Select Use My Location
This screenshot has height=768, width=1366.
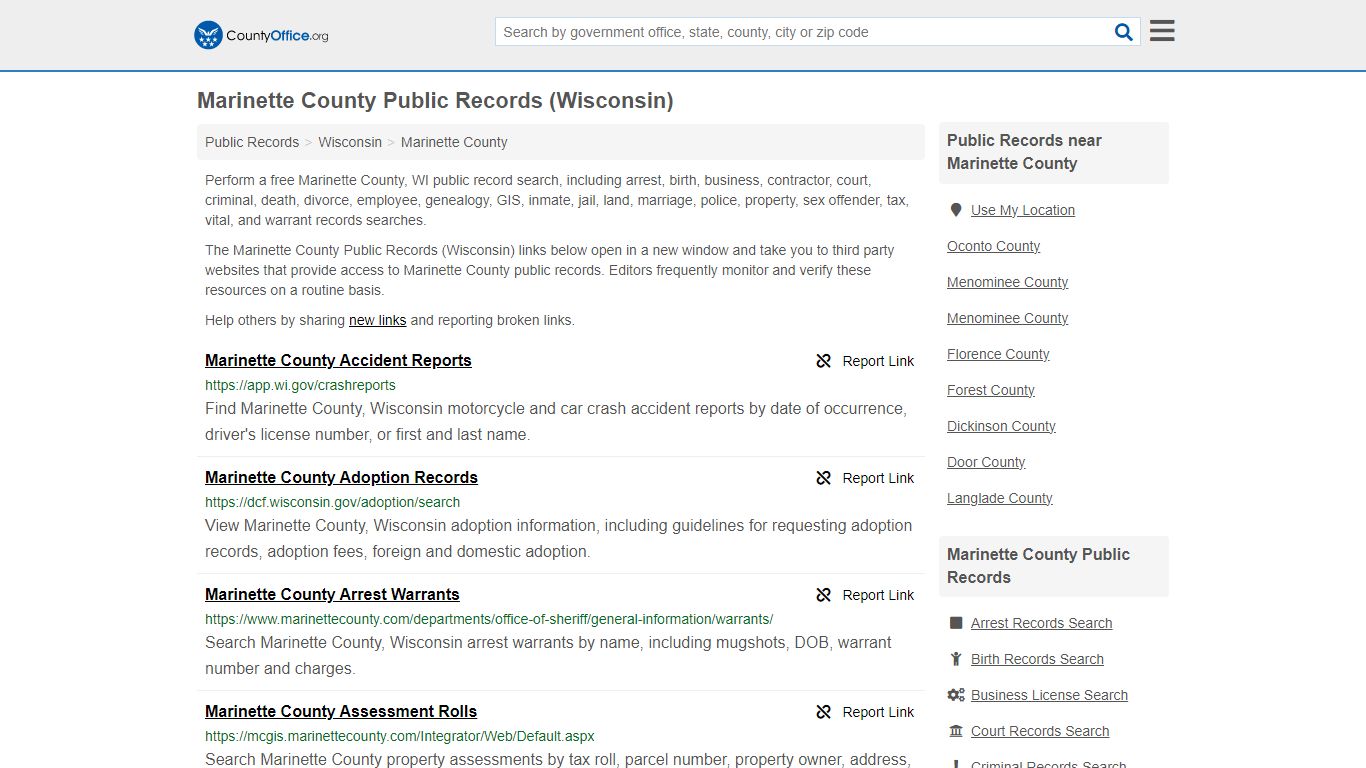point(1023,210)
